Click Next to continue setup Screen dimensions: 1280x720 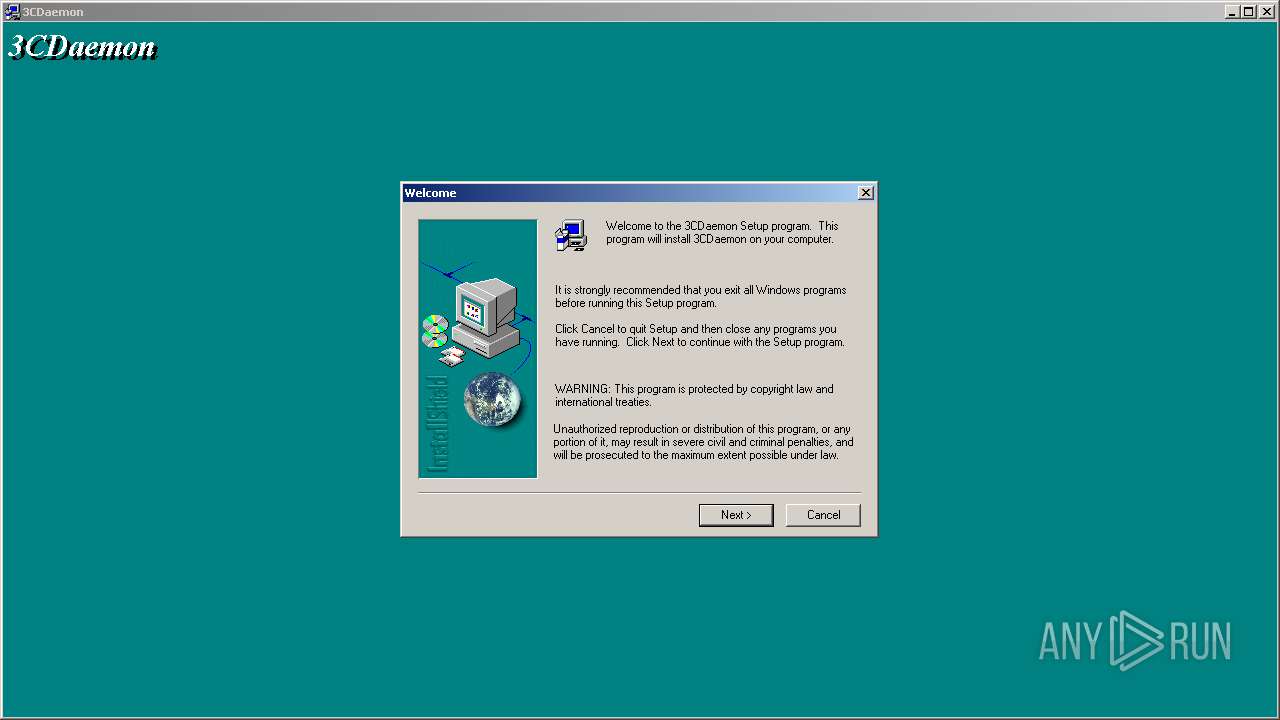[x=736, y=515]
